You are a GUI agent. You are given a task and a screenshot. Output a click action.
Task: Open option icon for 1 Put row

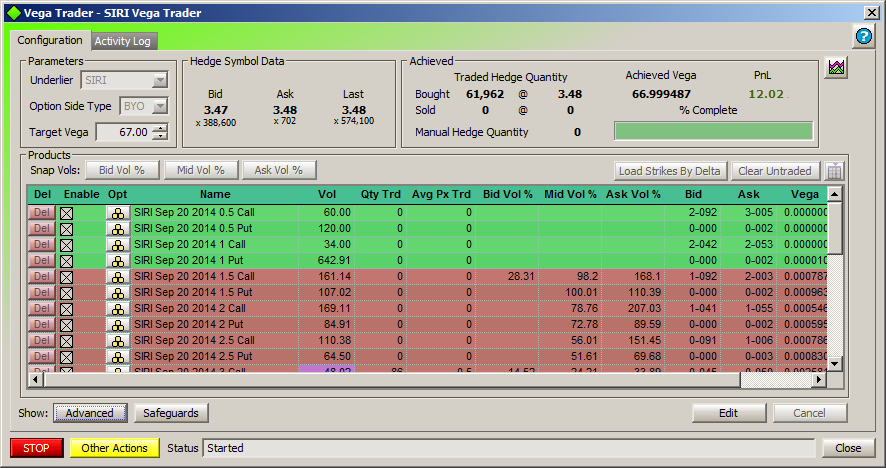[x=118, y=261]
